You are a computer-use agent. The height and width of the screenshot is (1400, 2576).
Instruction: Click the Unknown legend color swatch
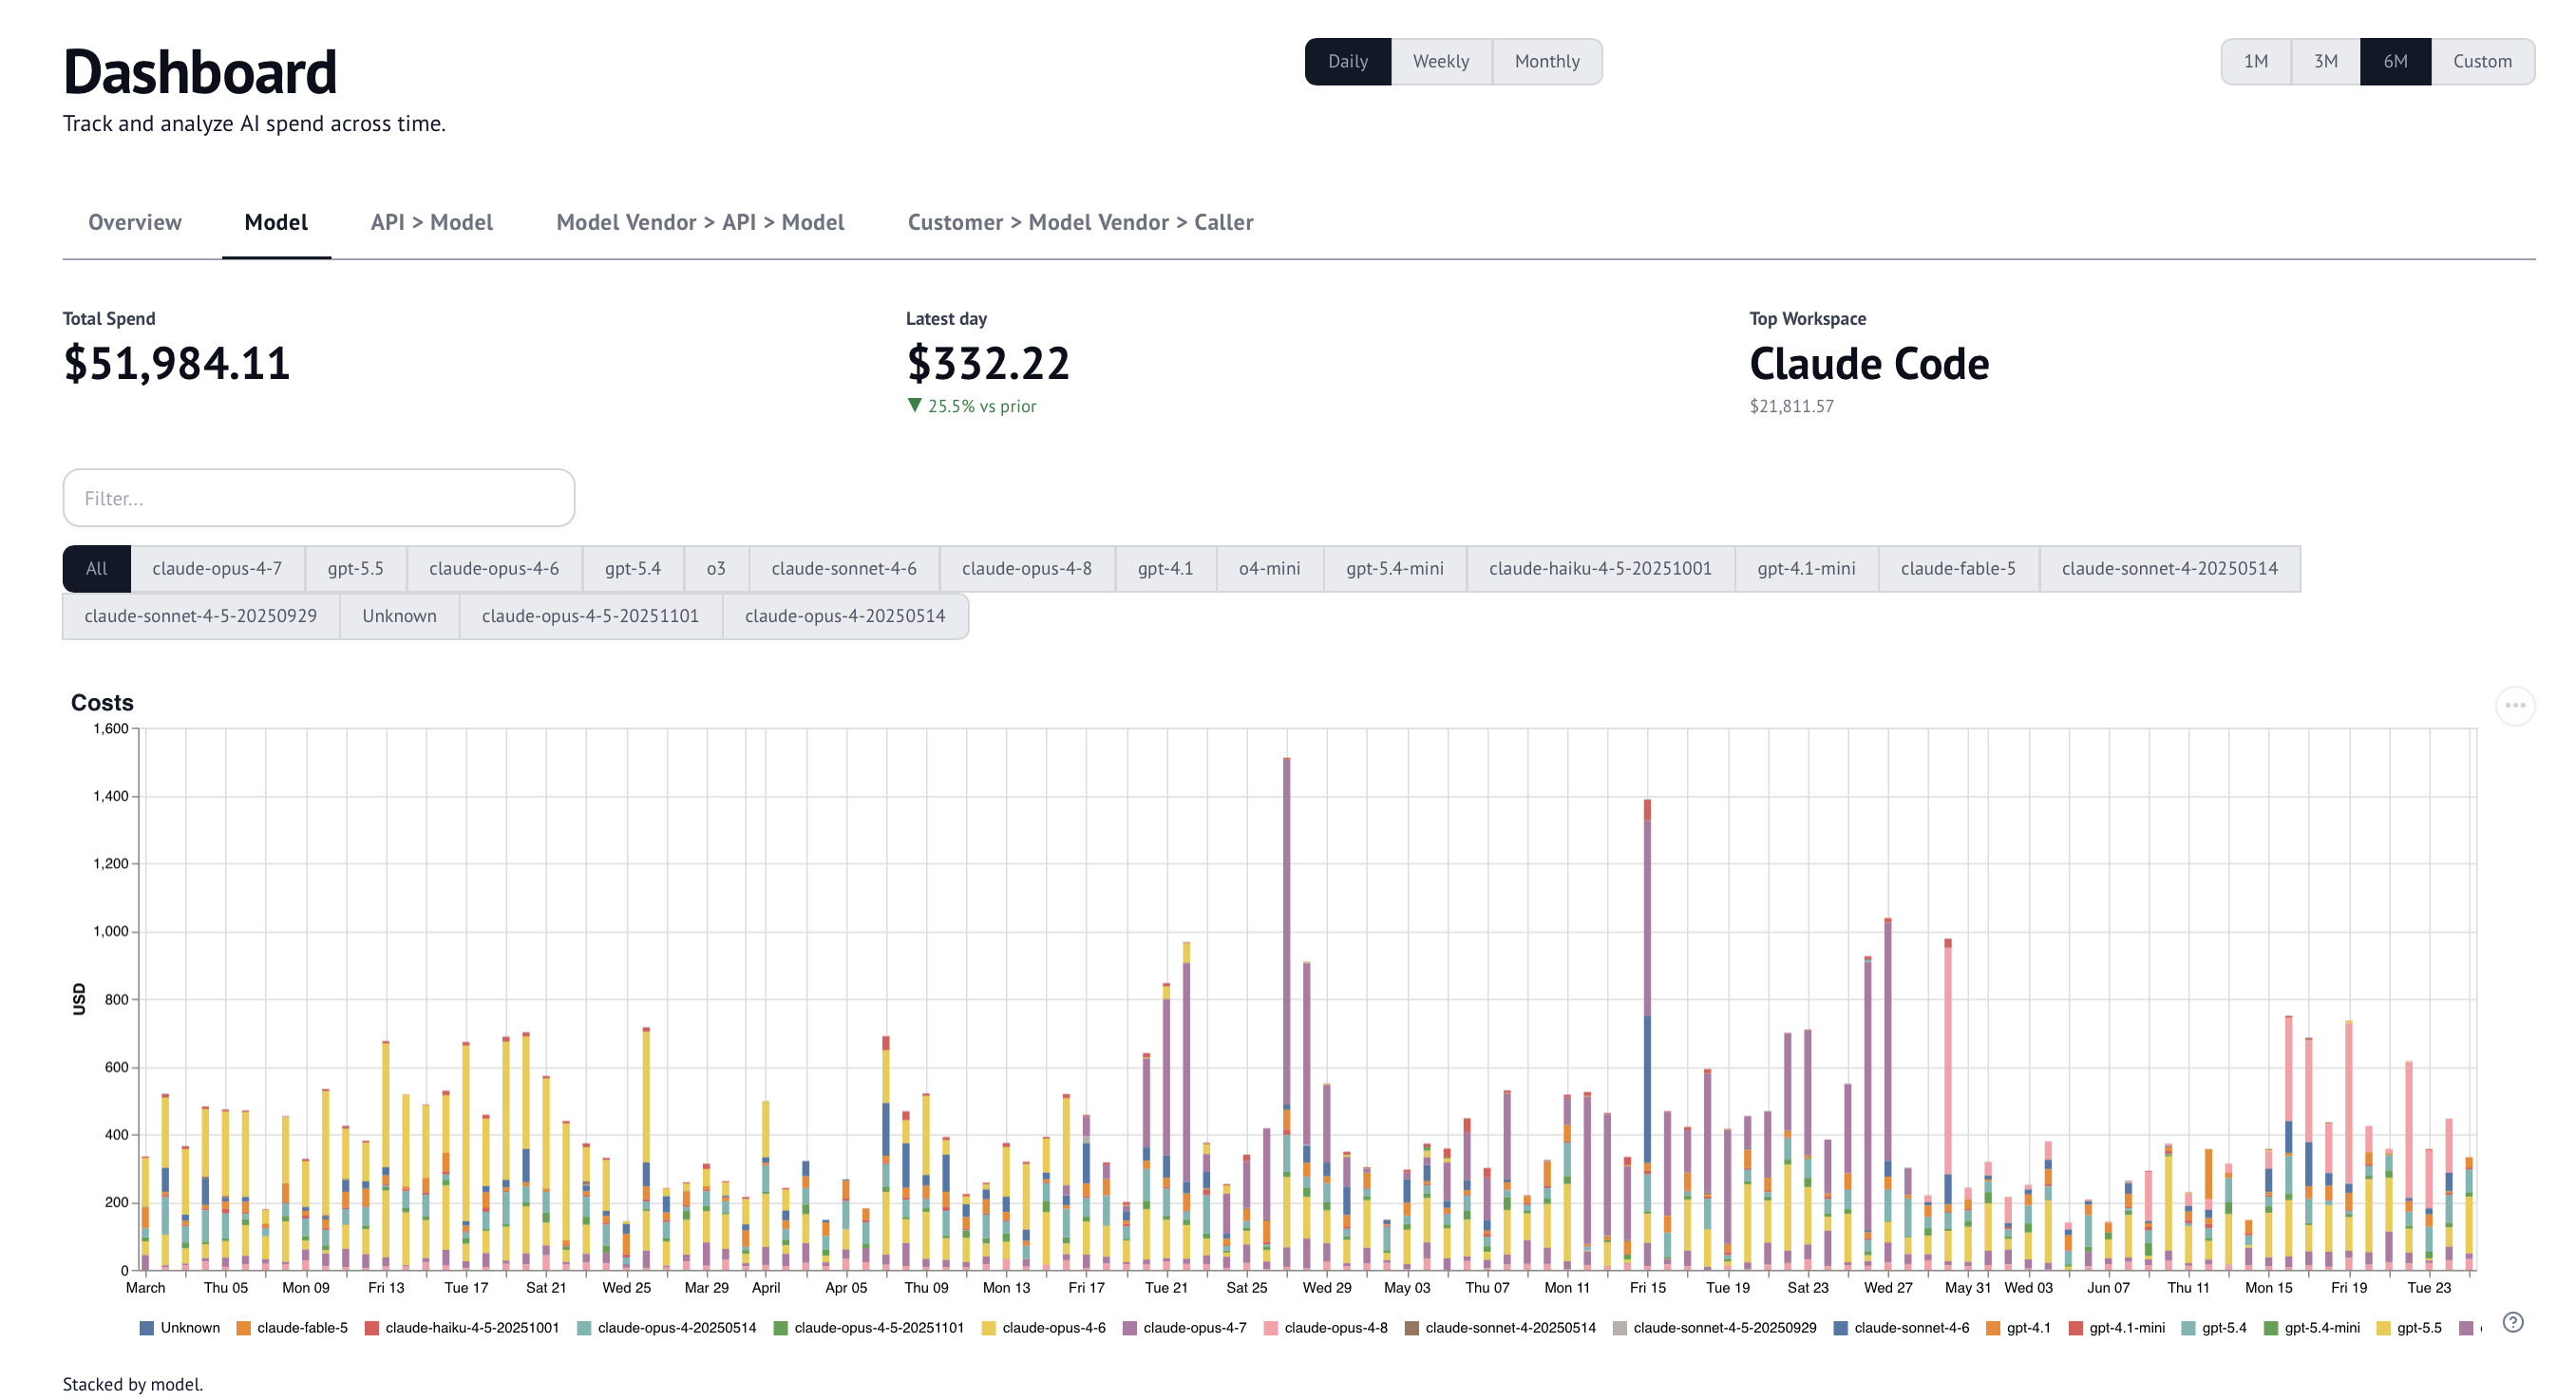pos(147,1328)
